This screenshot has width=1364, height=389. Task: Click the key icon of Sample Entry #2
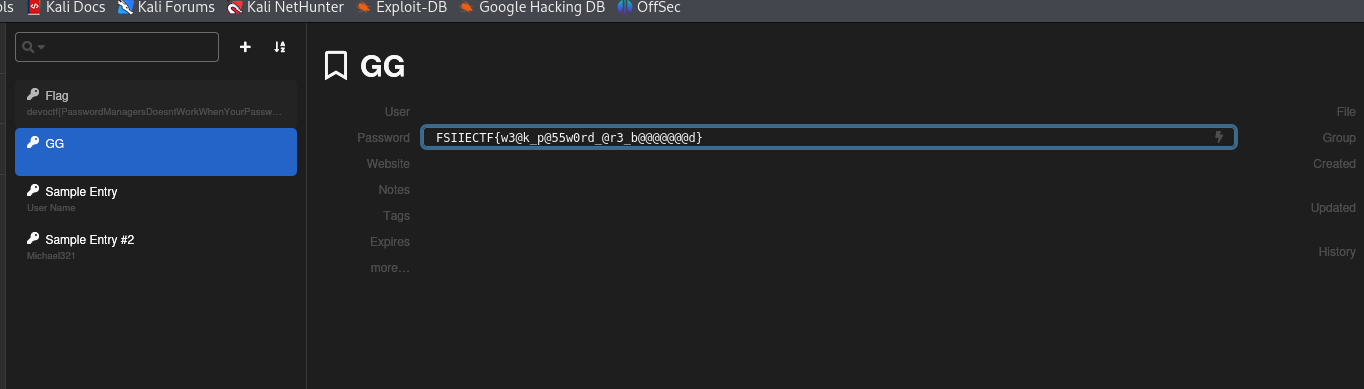33,239
